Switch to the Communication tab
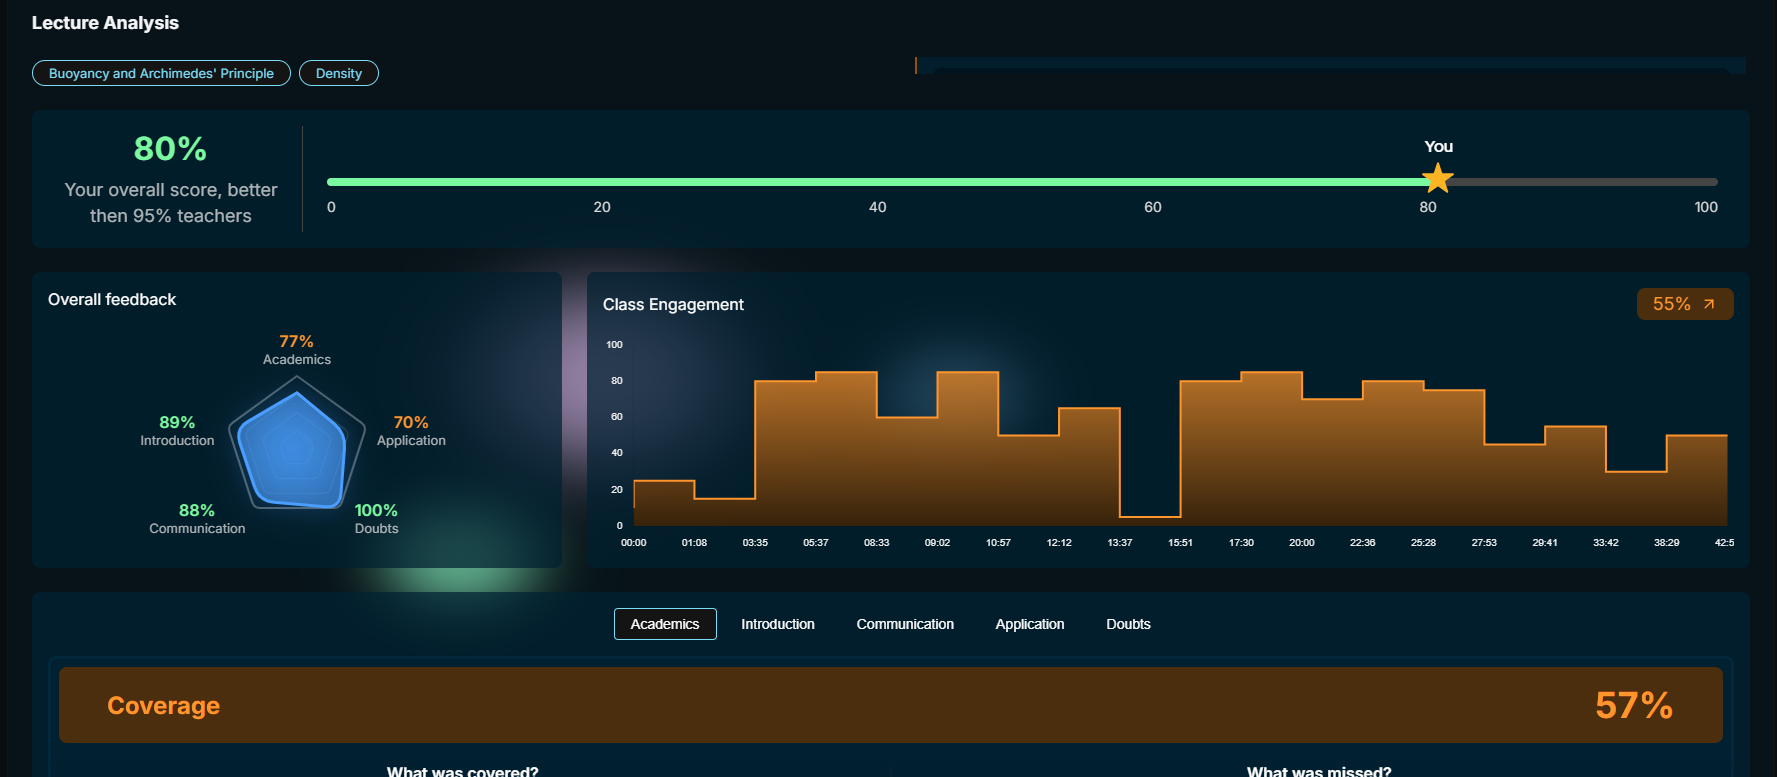1777x777 pixels. pyautogui.click(x=904, y=624)
